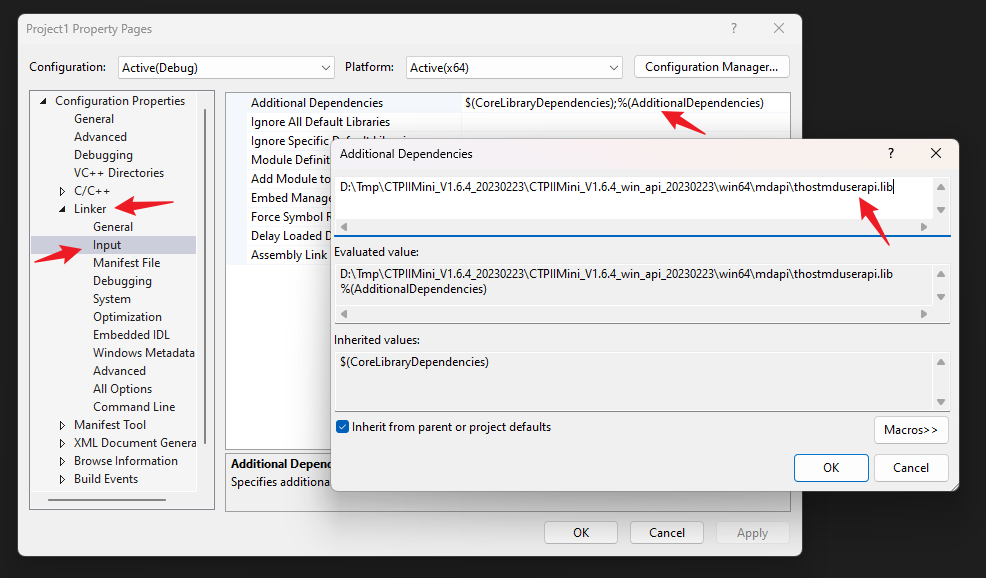The width and height of the screenshot is (986, 578).
Task: Click Apply in Project1 Property Pages window
Action: 752,533
